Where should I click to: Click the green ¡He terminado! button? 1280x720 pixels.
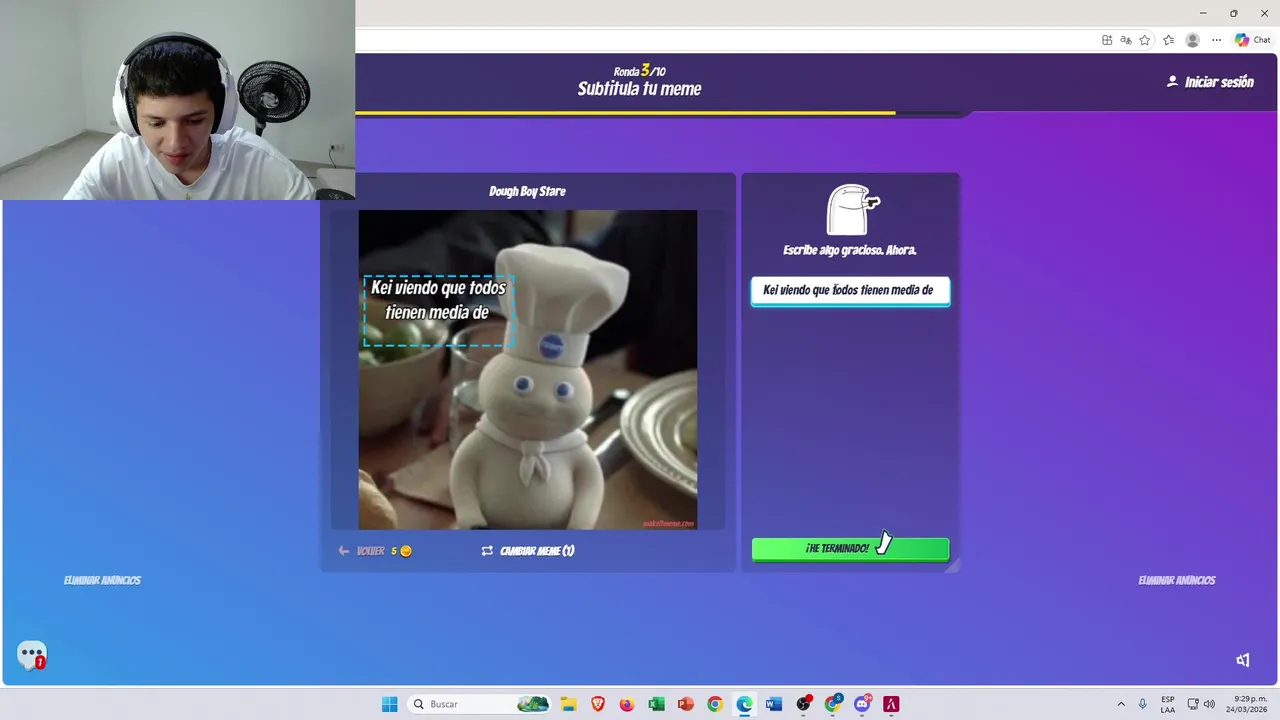pos(850,549)
